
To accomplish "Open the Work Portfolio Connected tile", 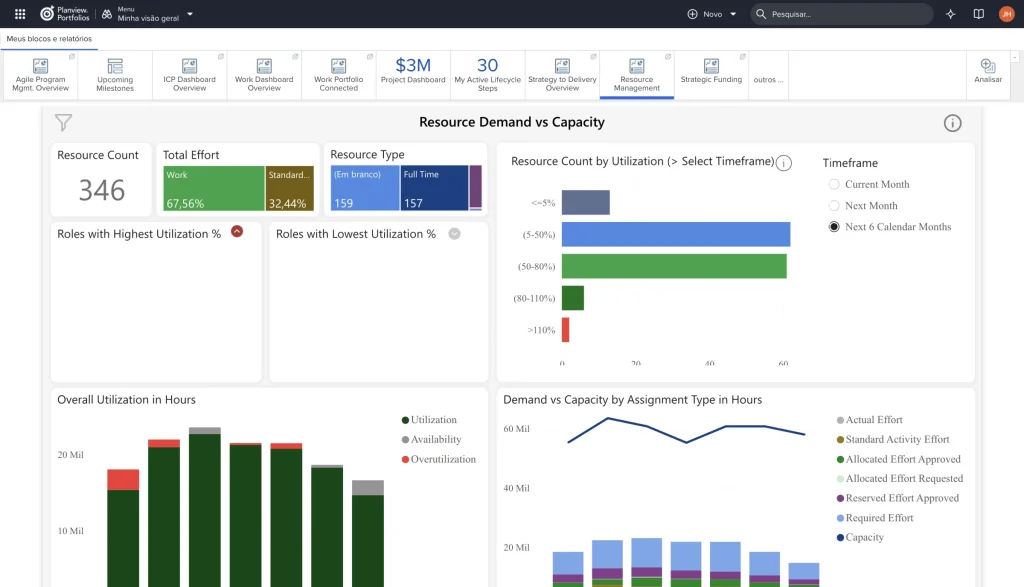I will (x=338, y=75).
